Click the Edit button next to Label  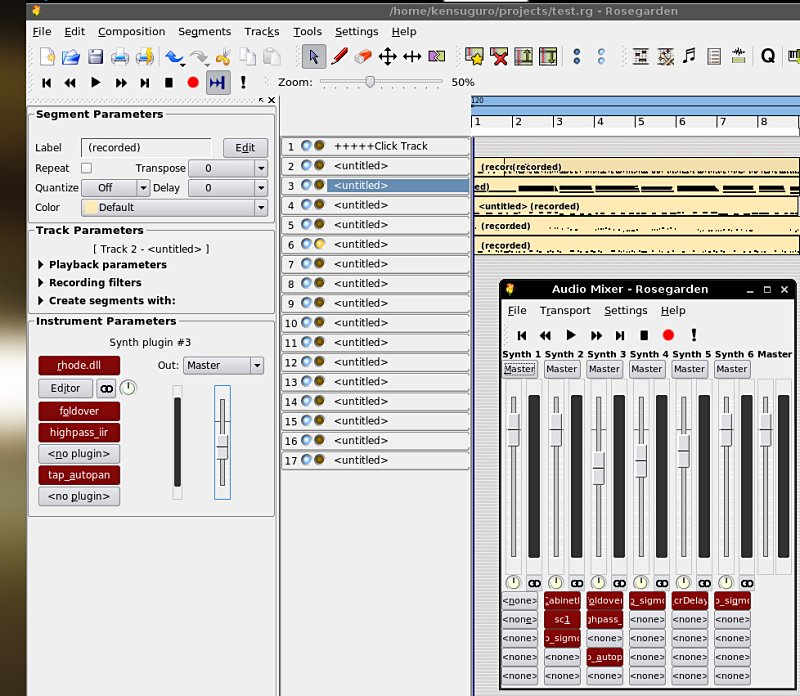[245, 147]
